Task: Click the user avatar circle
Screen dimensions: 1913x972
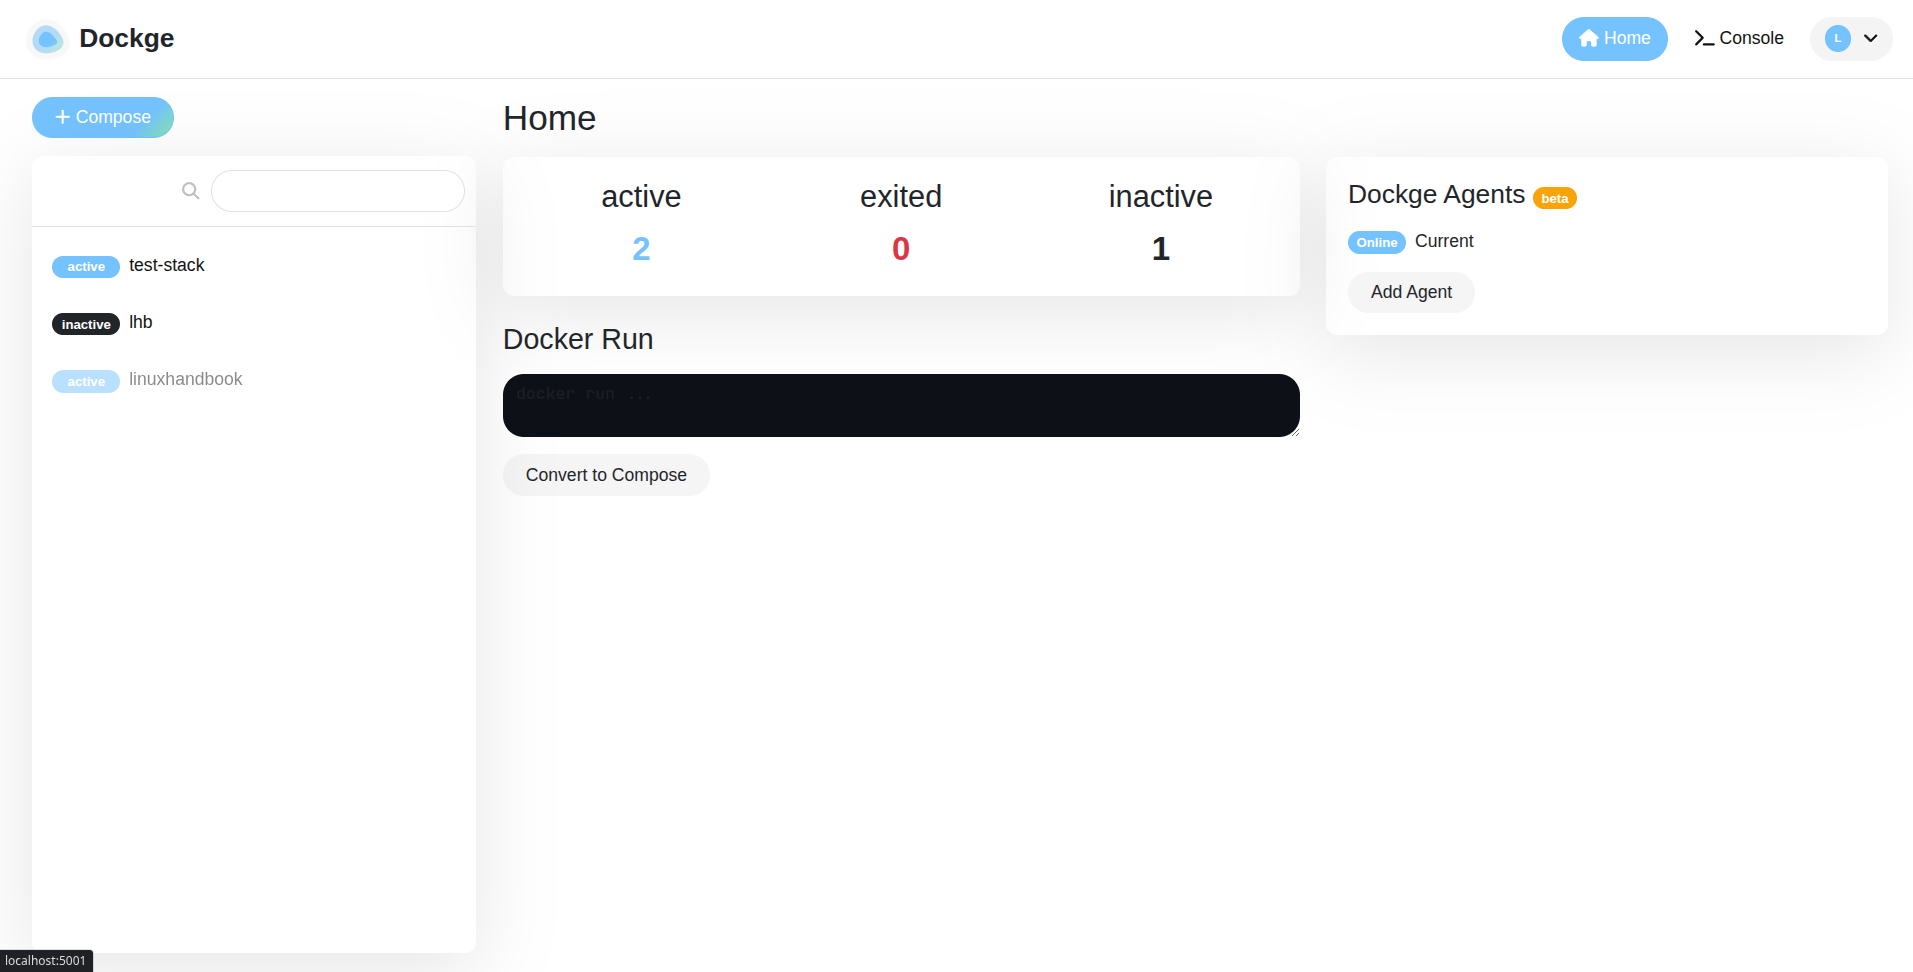Action: (x=1838, y=38)
